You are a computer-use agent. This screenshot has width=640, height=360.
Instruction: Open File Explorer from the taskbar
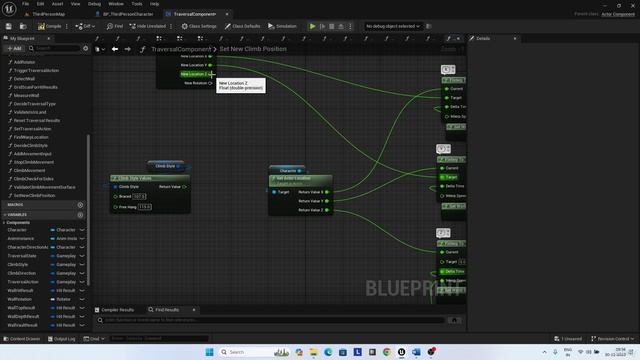pyautogui.click(x=313, y=352)
